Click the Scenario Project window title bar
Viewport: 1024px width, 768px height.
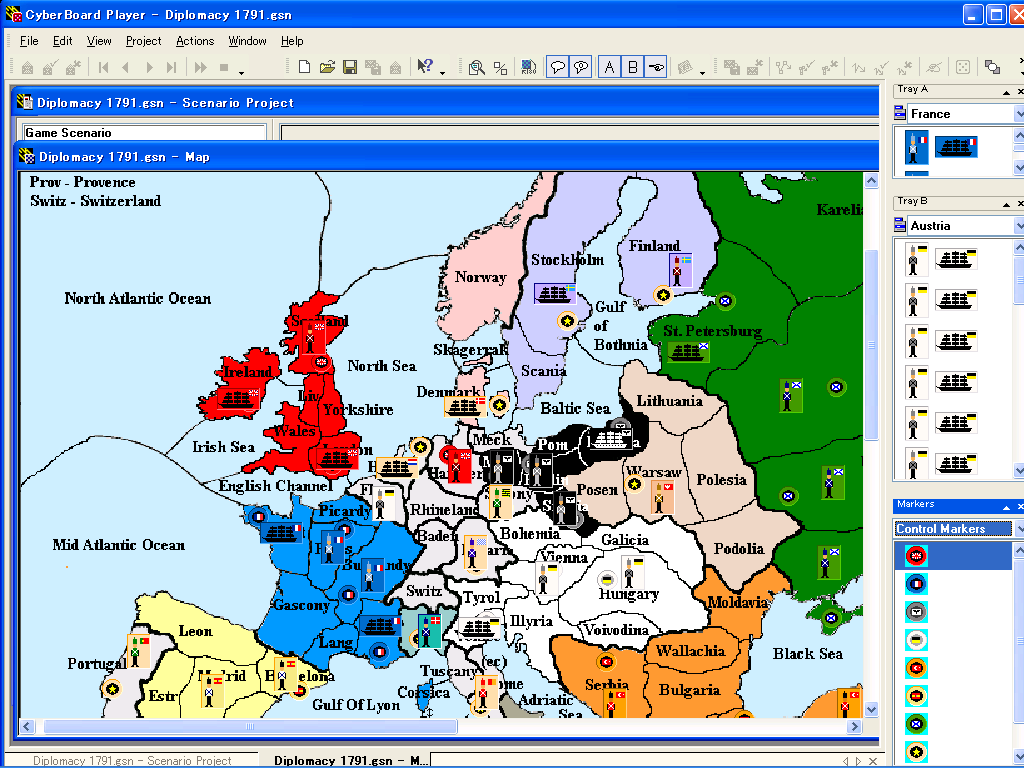[444, 103]
